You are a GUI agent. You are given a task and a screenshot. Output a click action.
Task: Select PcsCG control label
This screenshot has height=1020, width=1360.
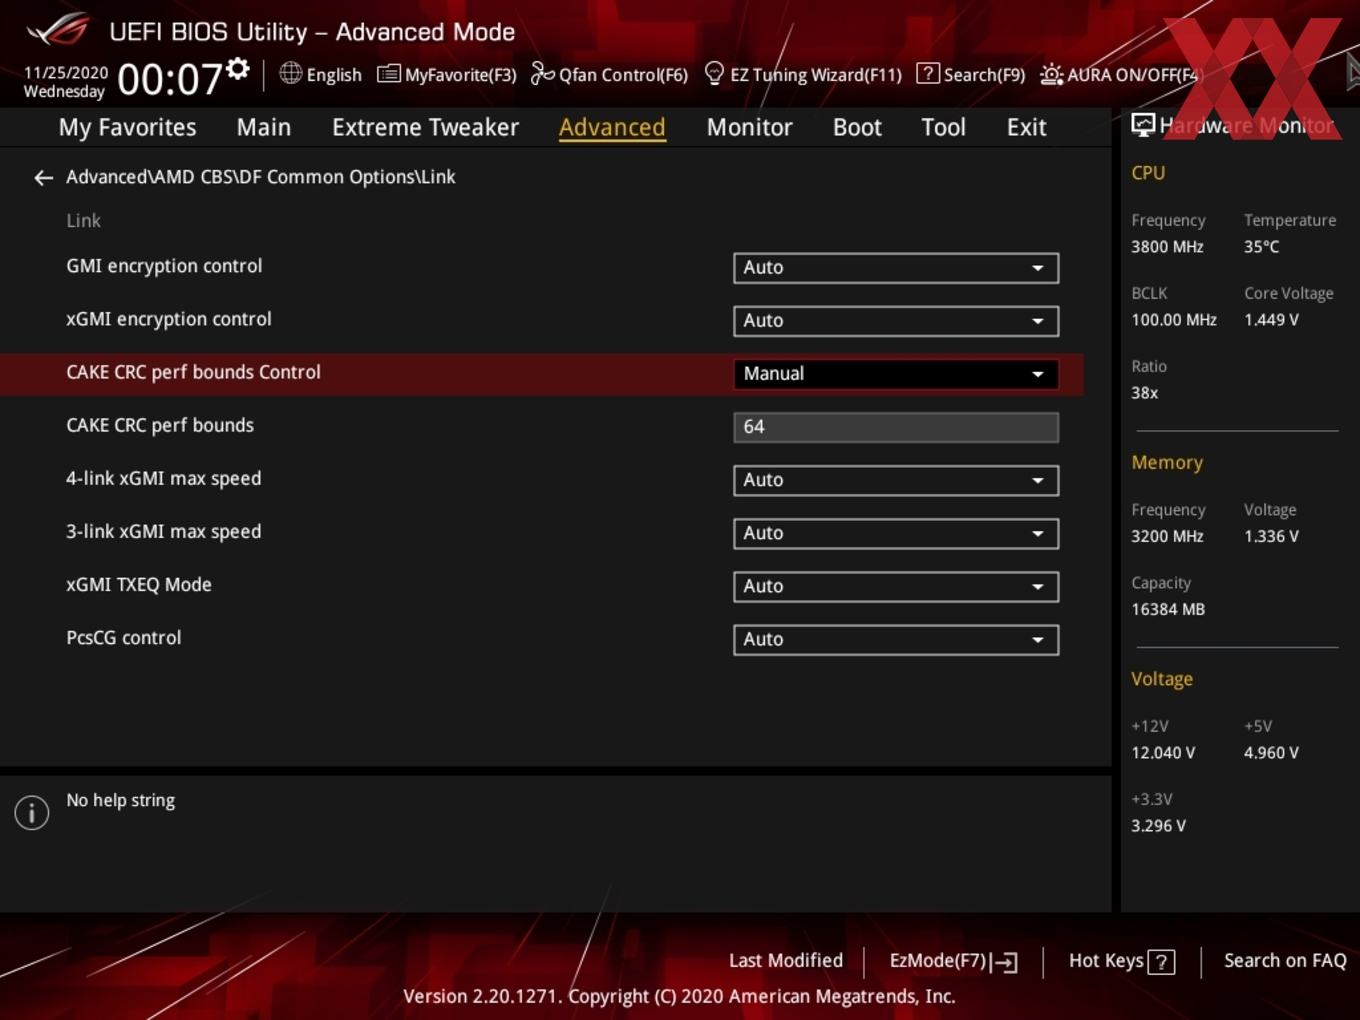(x=124, y=637)
